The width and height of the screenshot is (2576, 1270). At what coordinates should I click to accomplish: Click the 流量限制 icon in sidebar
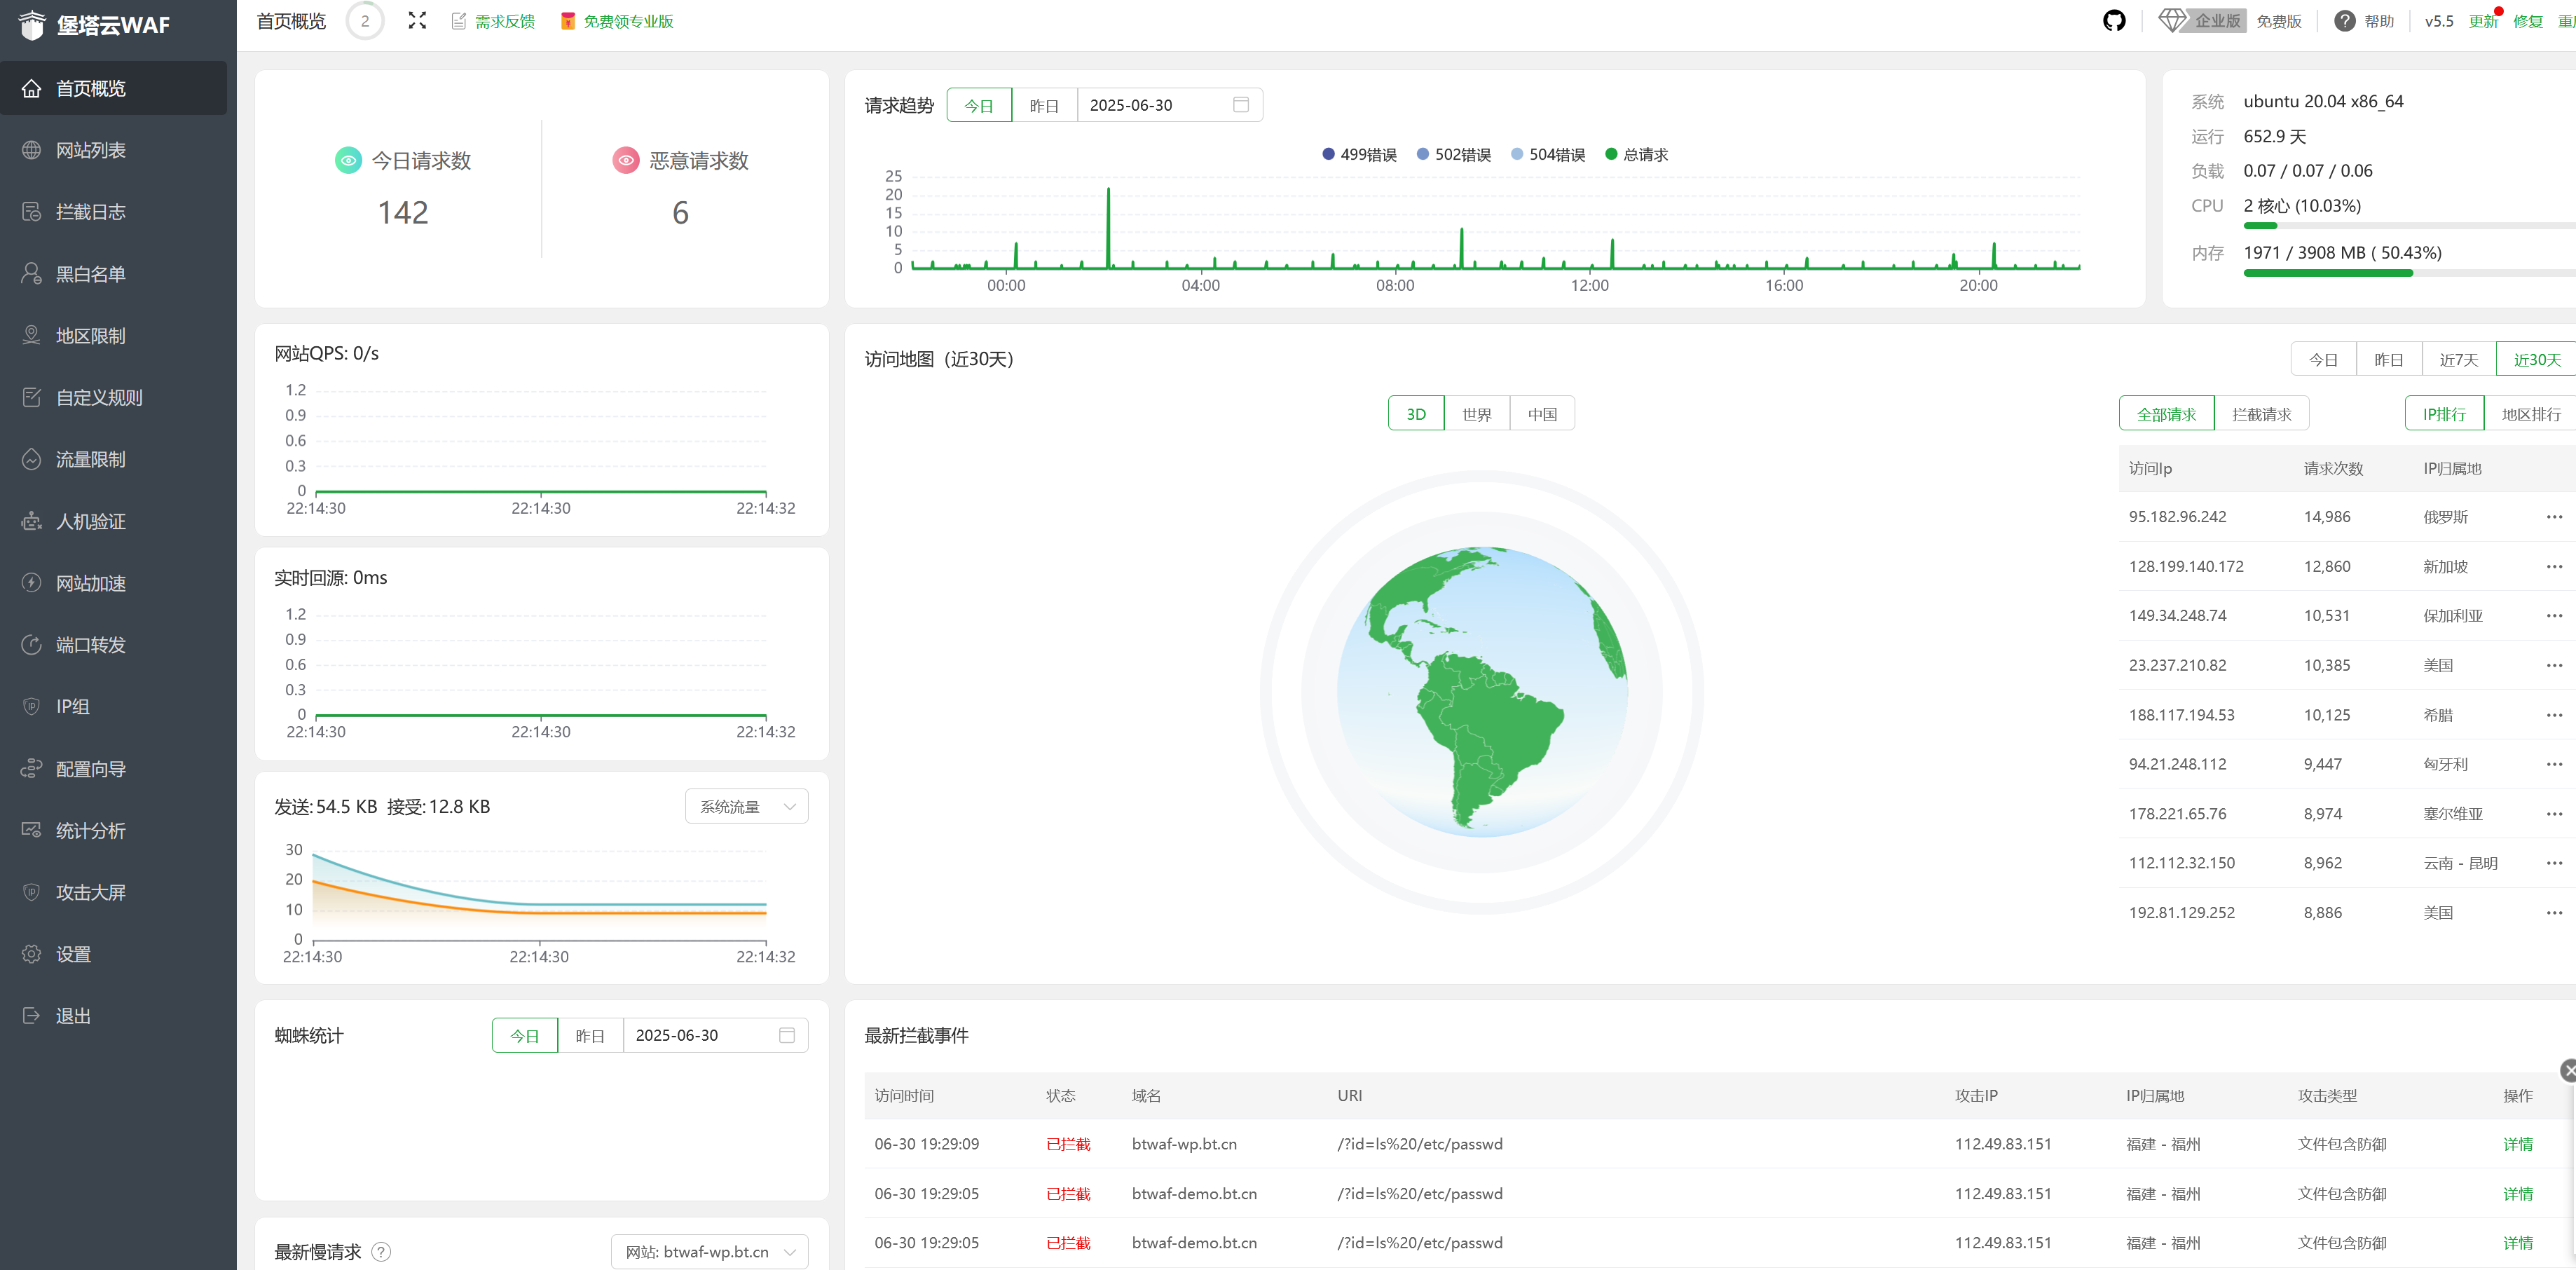(x=32, y=460)
